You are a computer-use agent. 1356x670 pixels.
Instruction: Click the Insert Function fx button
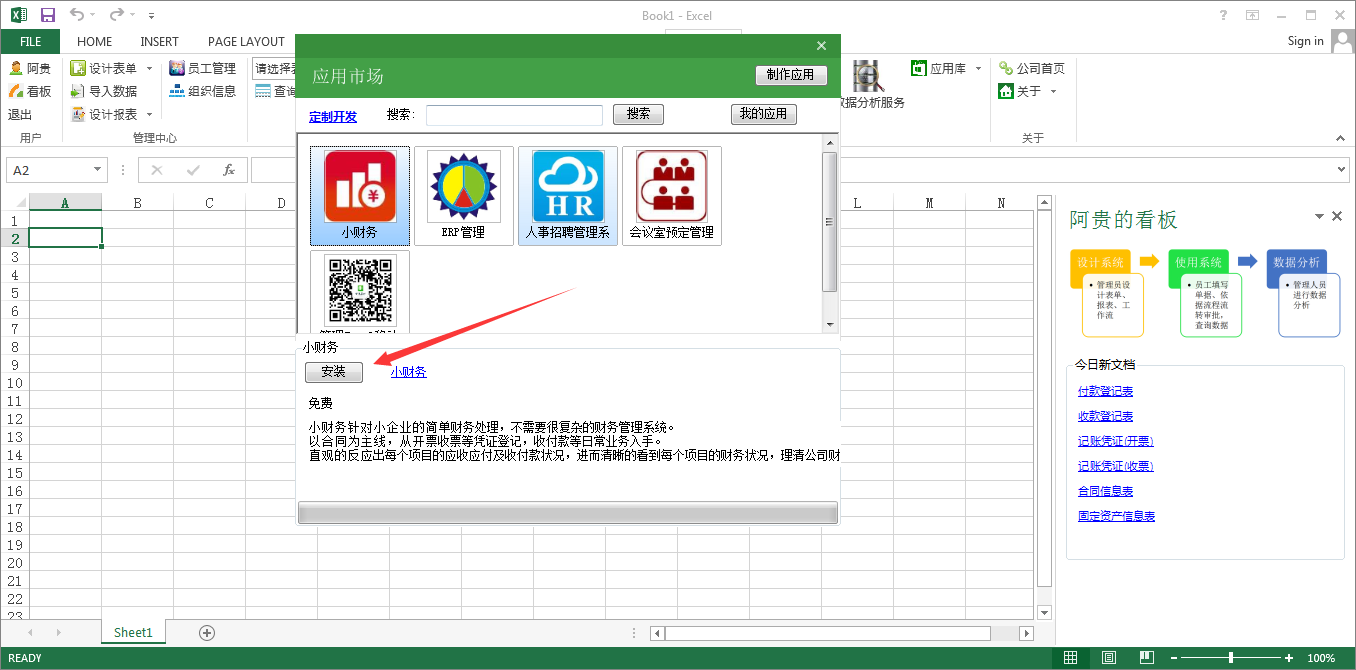pos(229,170)
